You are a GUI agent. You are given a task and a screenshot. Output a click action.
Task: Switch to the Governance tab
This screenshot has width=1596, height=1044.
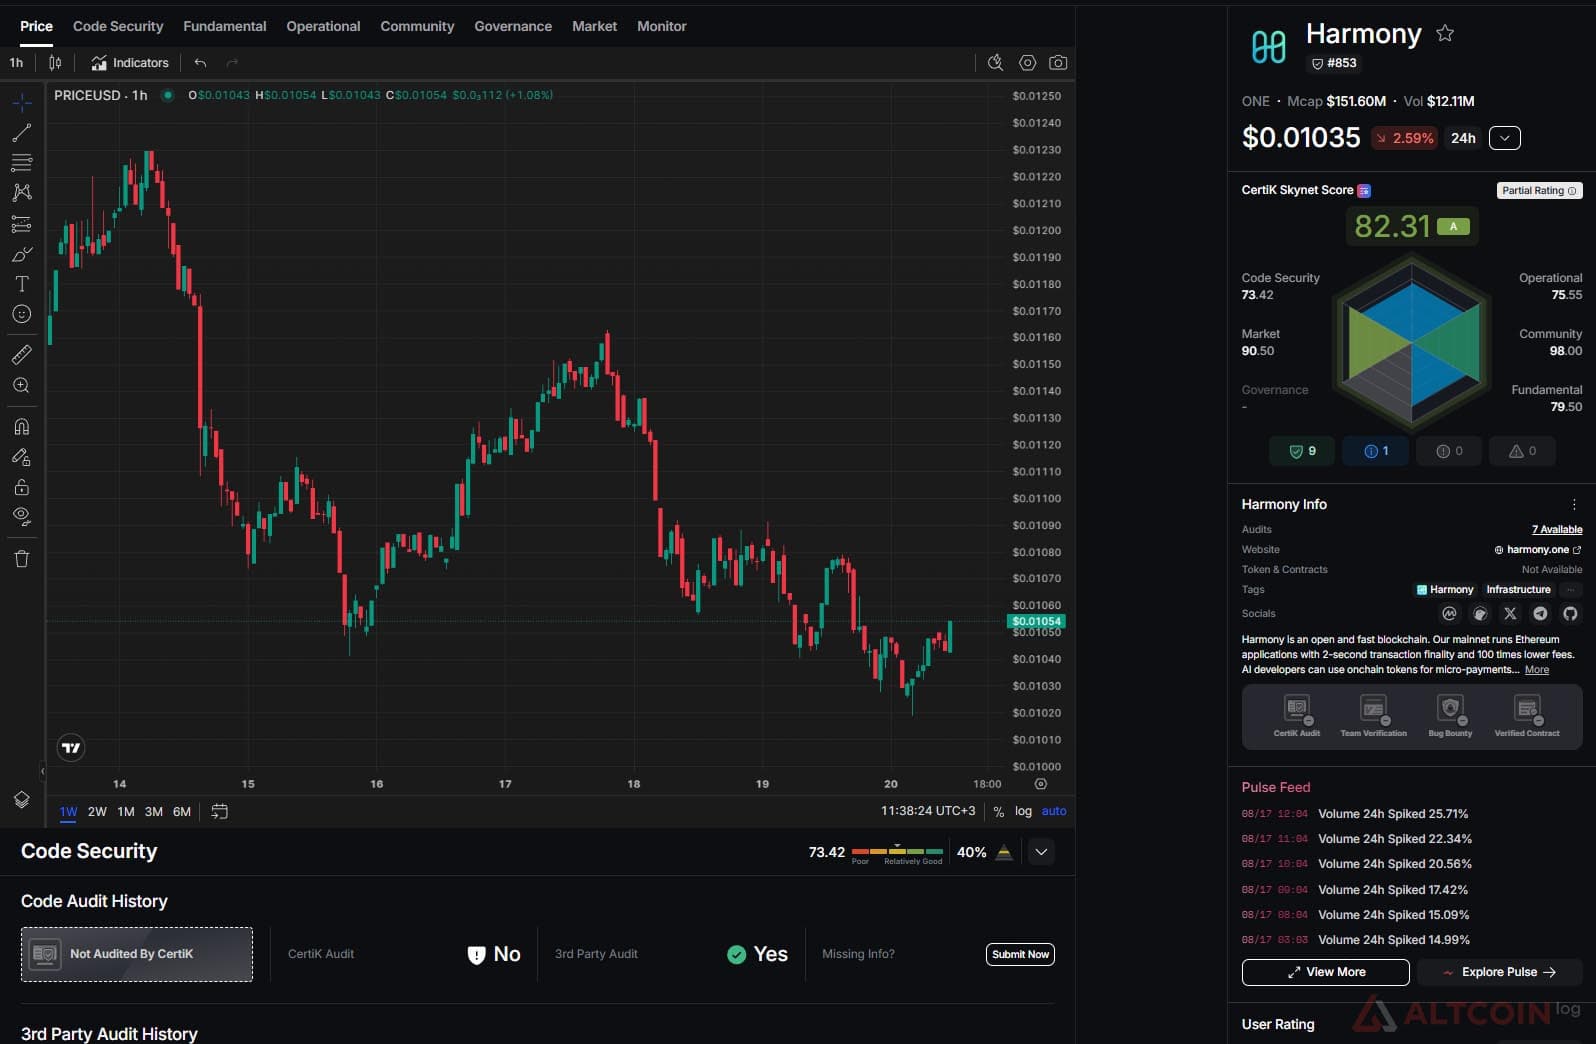(x=513, y=26)
